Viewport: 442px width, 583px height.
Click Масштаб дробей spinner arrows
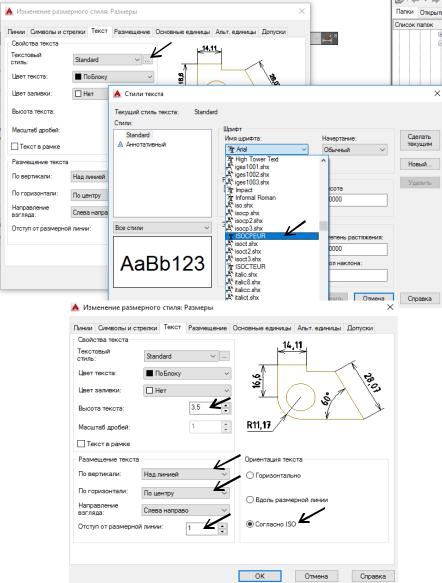tap(226, 427)
